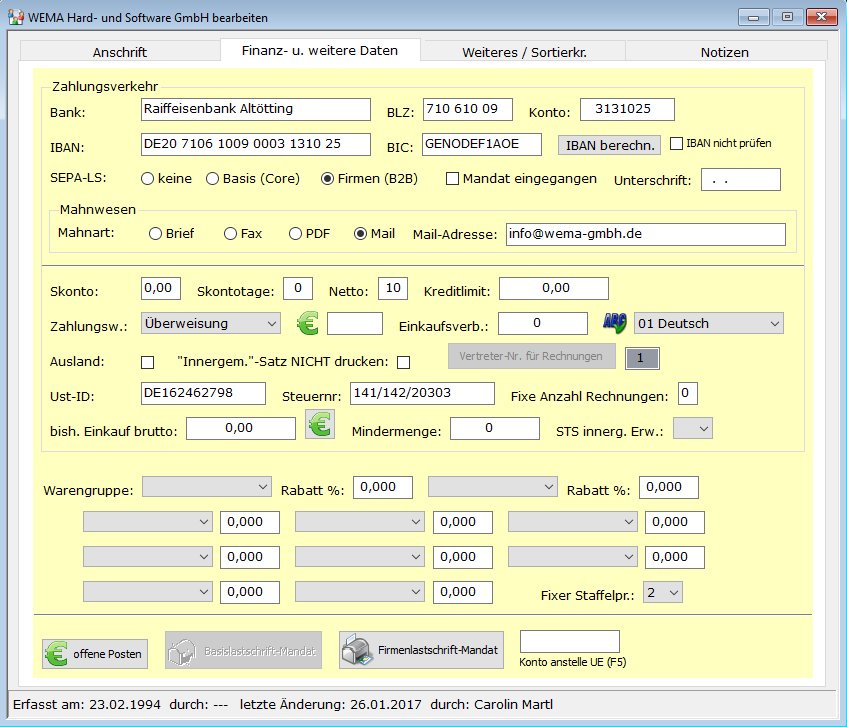Toggle the Ausland checkbox

[x=148, y=361]
